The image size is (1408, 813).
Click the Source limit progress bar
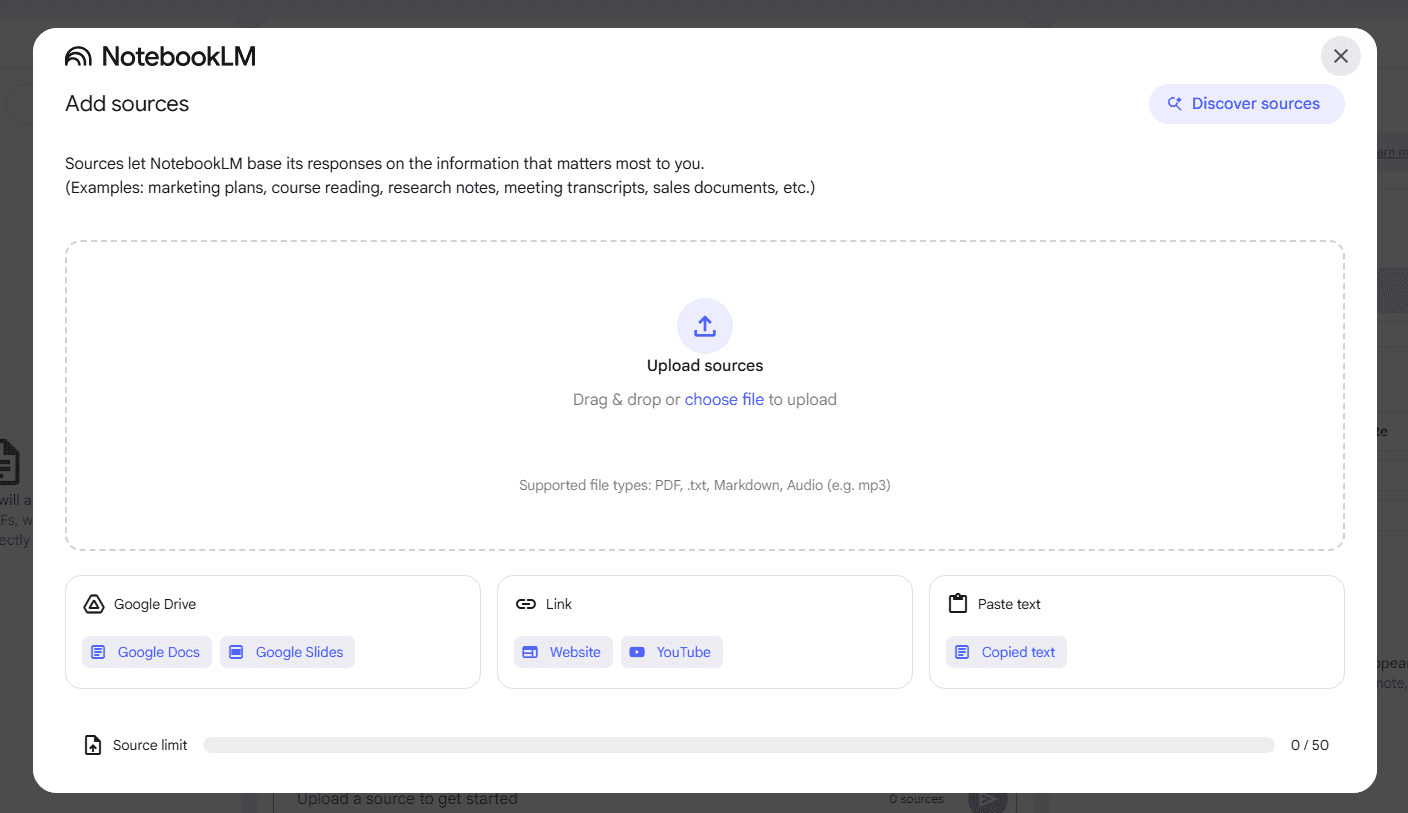739,745
